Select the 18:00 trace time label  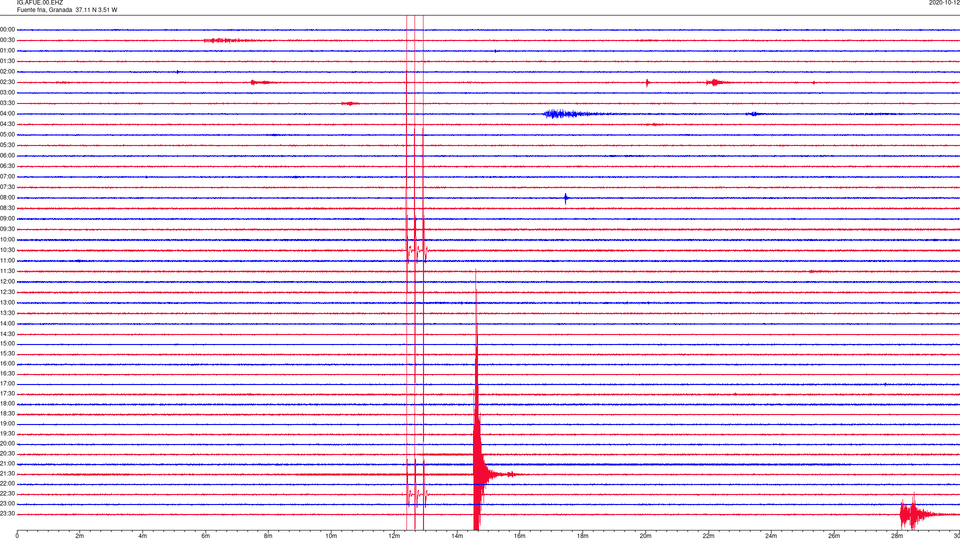(7, 404)
